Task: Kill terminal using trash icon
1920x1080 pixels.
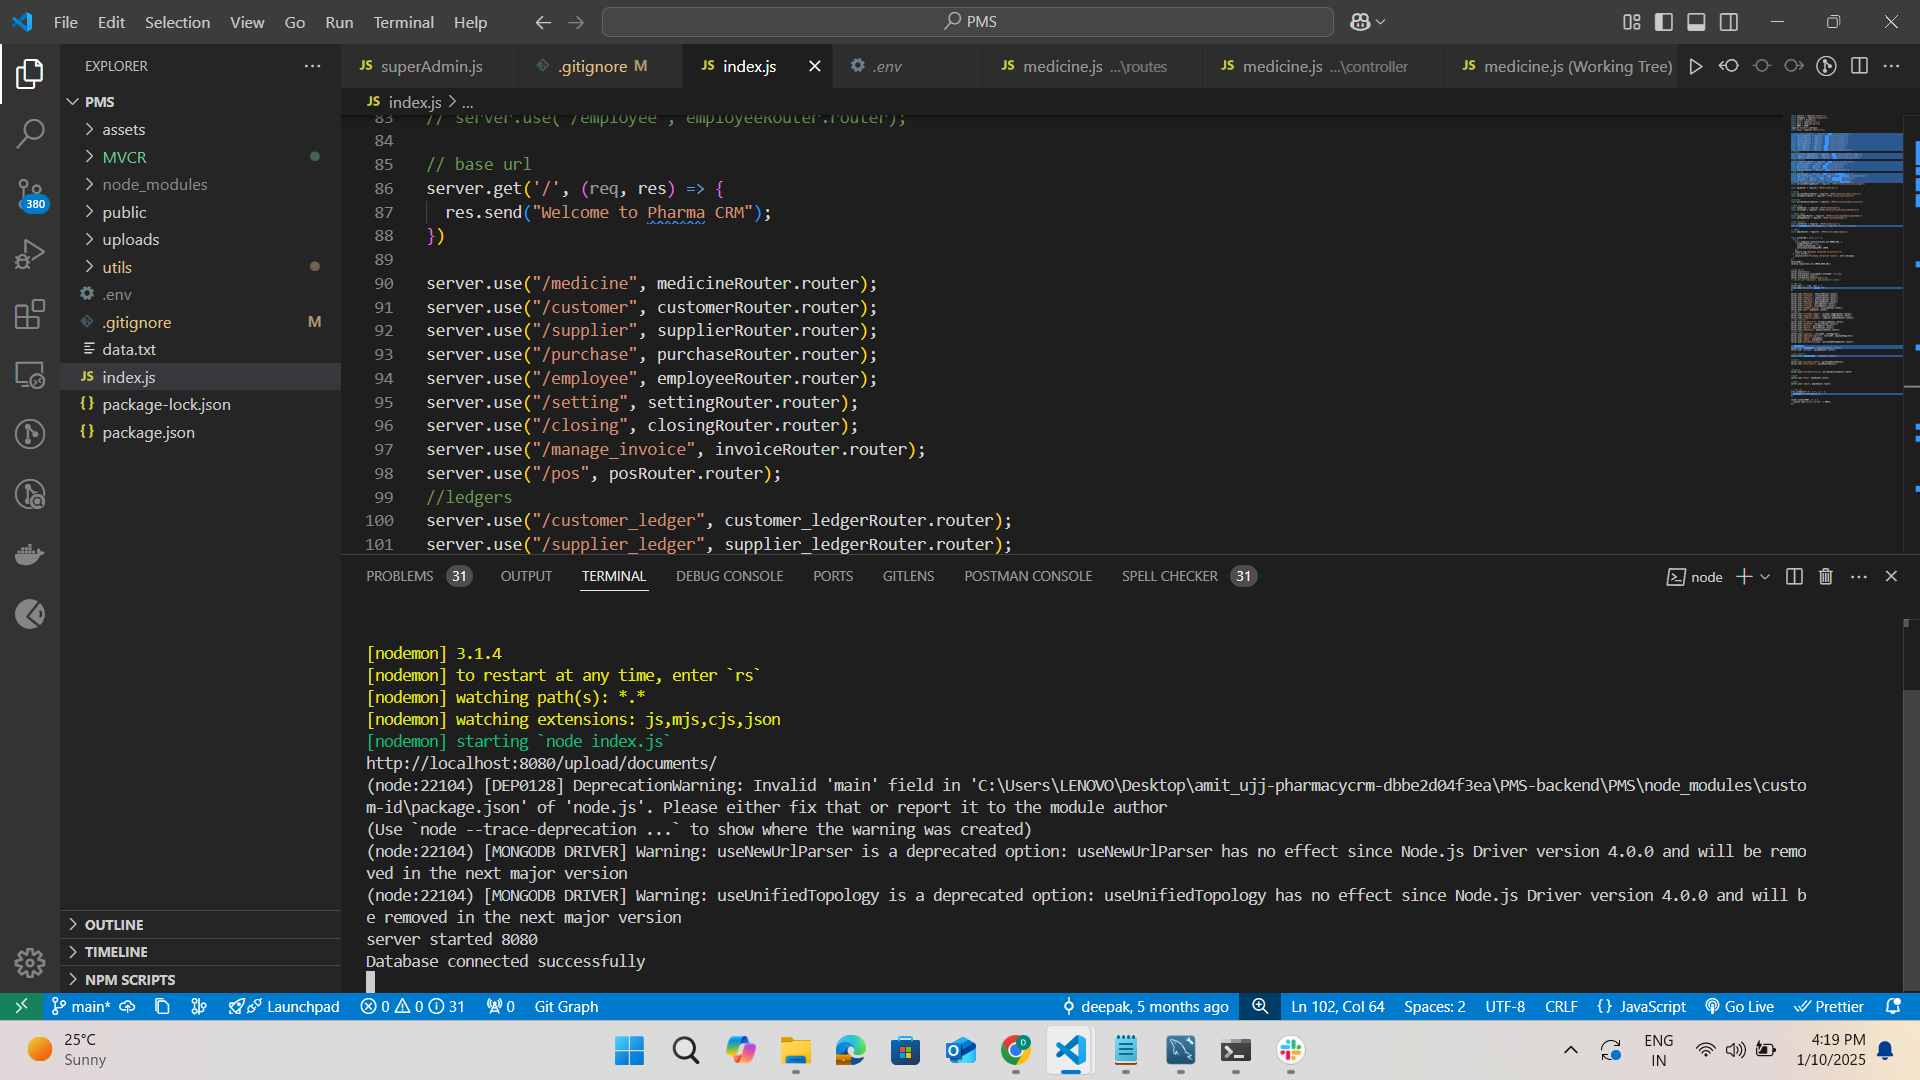Action: pos(1826,577)
